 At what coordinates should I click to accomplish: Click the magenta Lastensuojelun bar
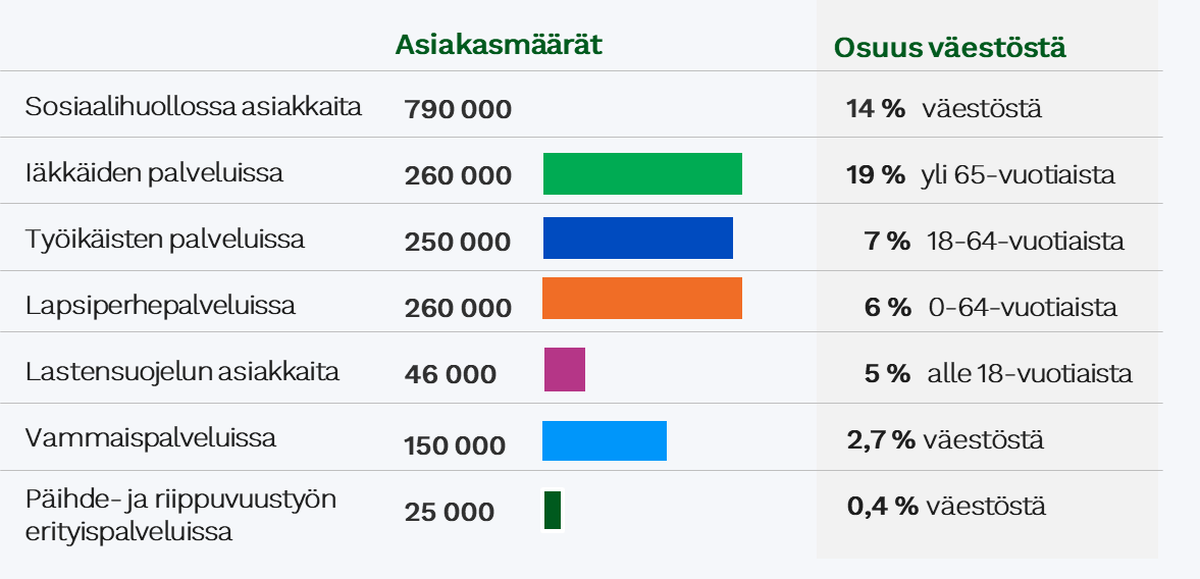click(x=564, y=369)
